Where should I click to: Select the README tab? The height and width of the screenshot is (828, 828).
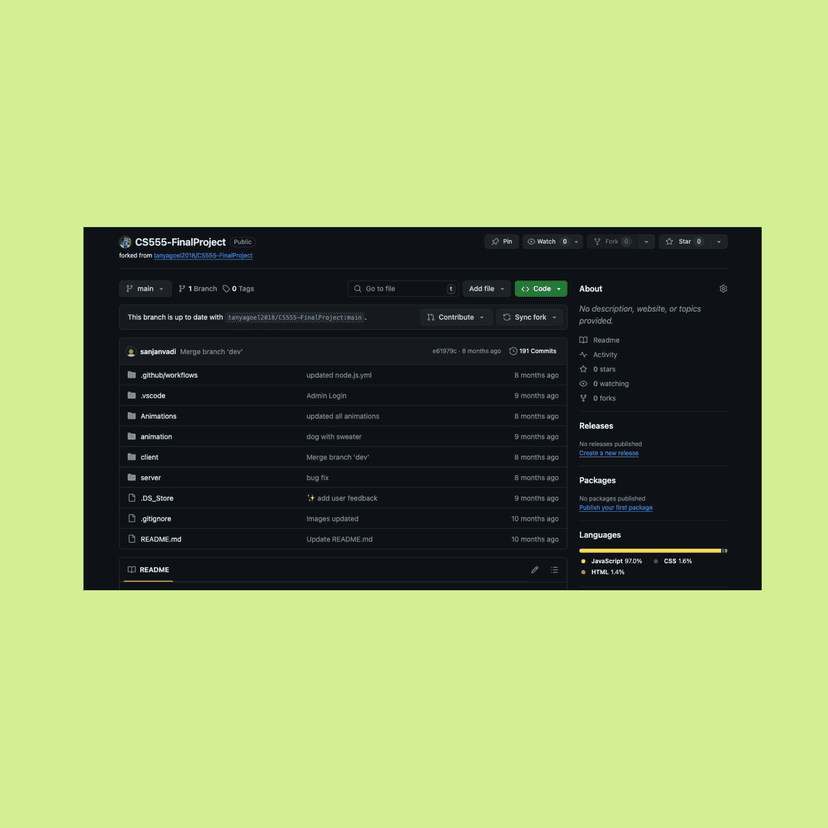(148, 570)
